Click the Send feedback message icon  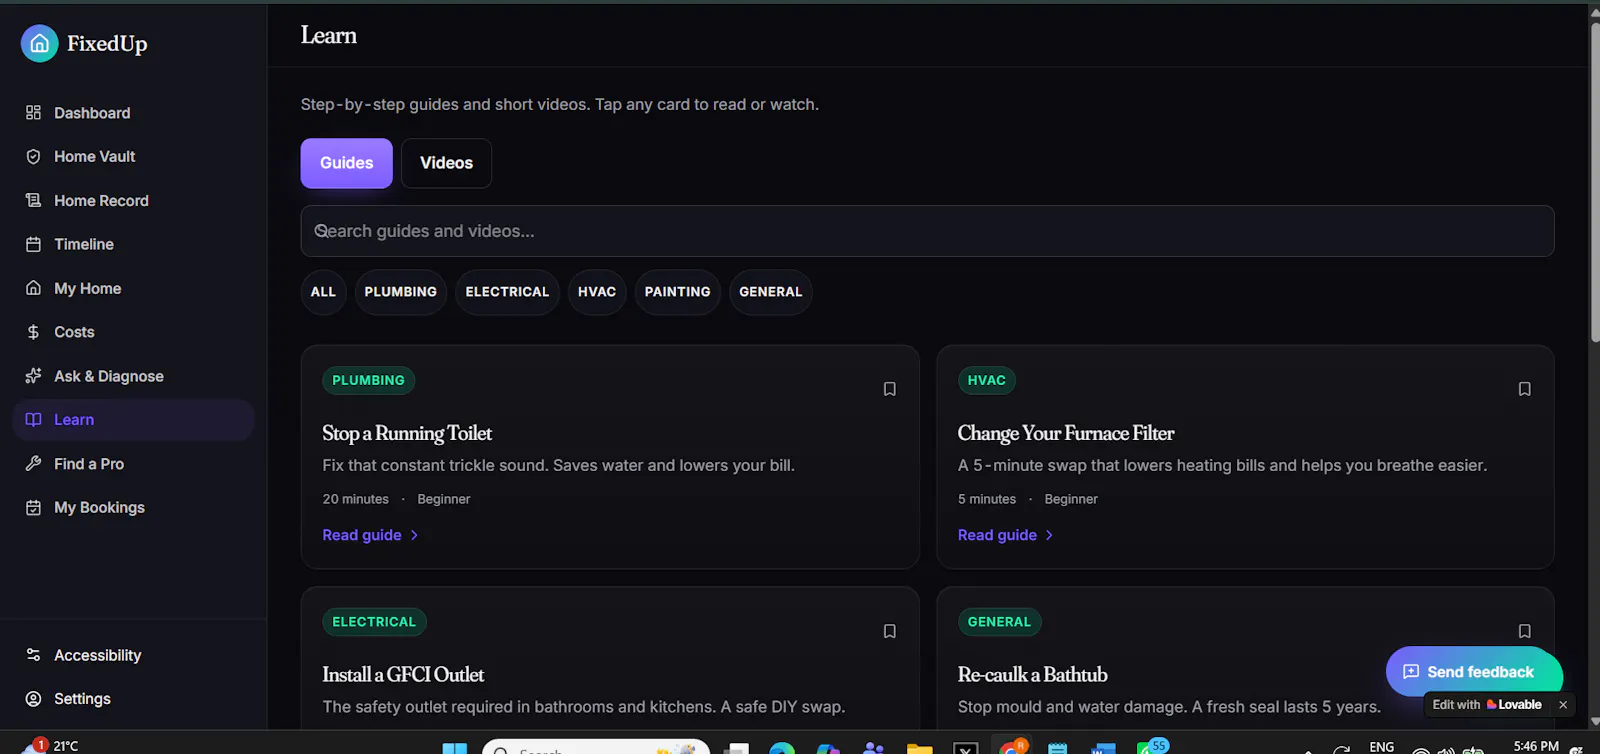point(1411,672)
